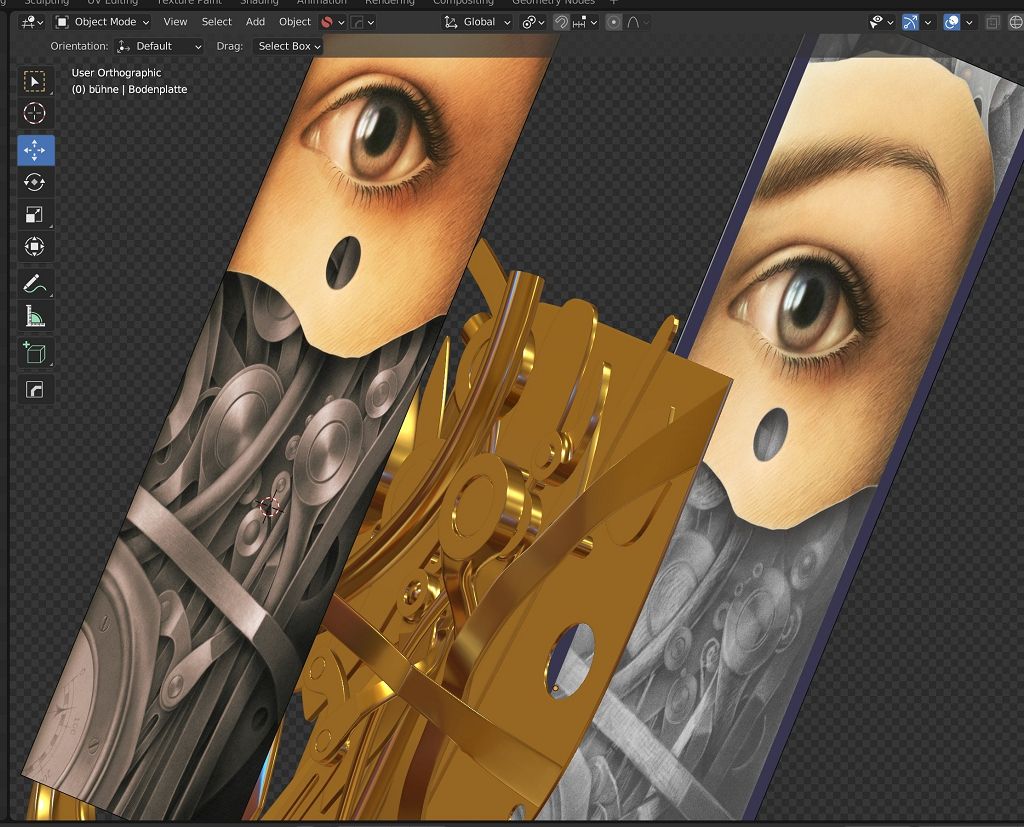Click the 'User Orthographic' viewport label
Viewport: 1024px width, 827px height.
pos(116,73)
